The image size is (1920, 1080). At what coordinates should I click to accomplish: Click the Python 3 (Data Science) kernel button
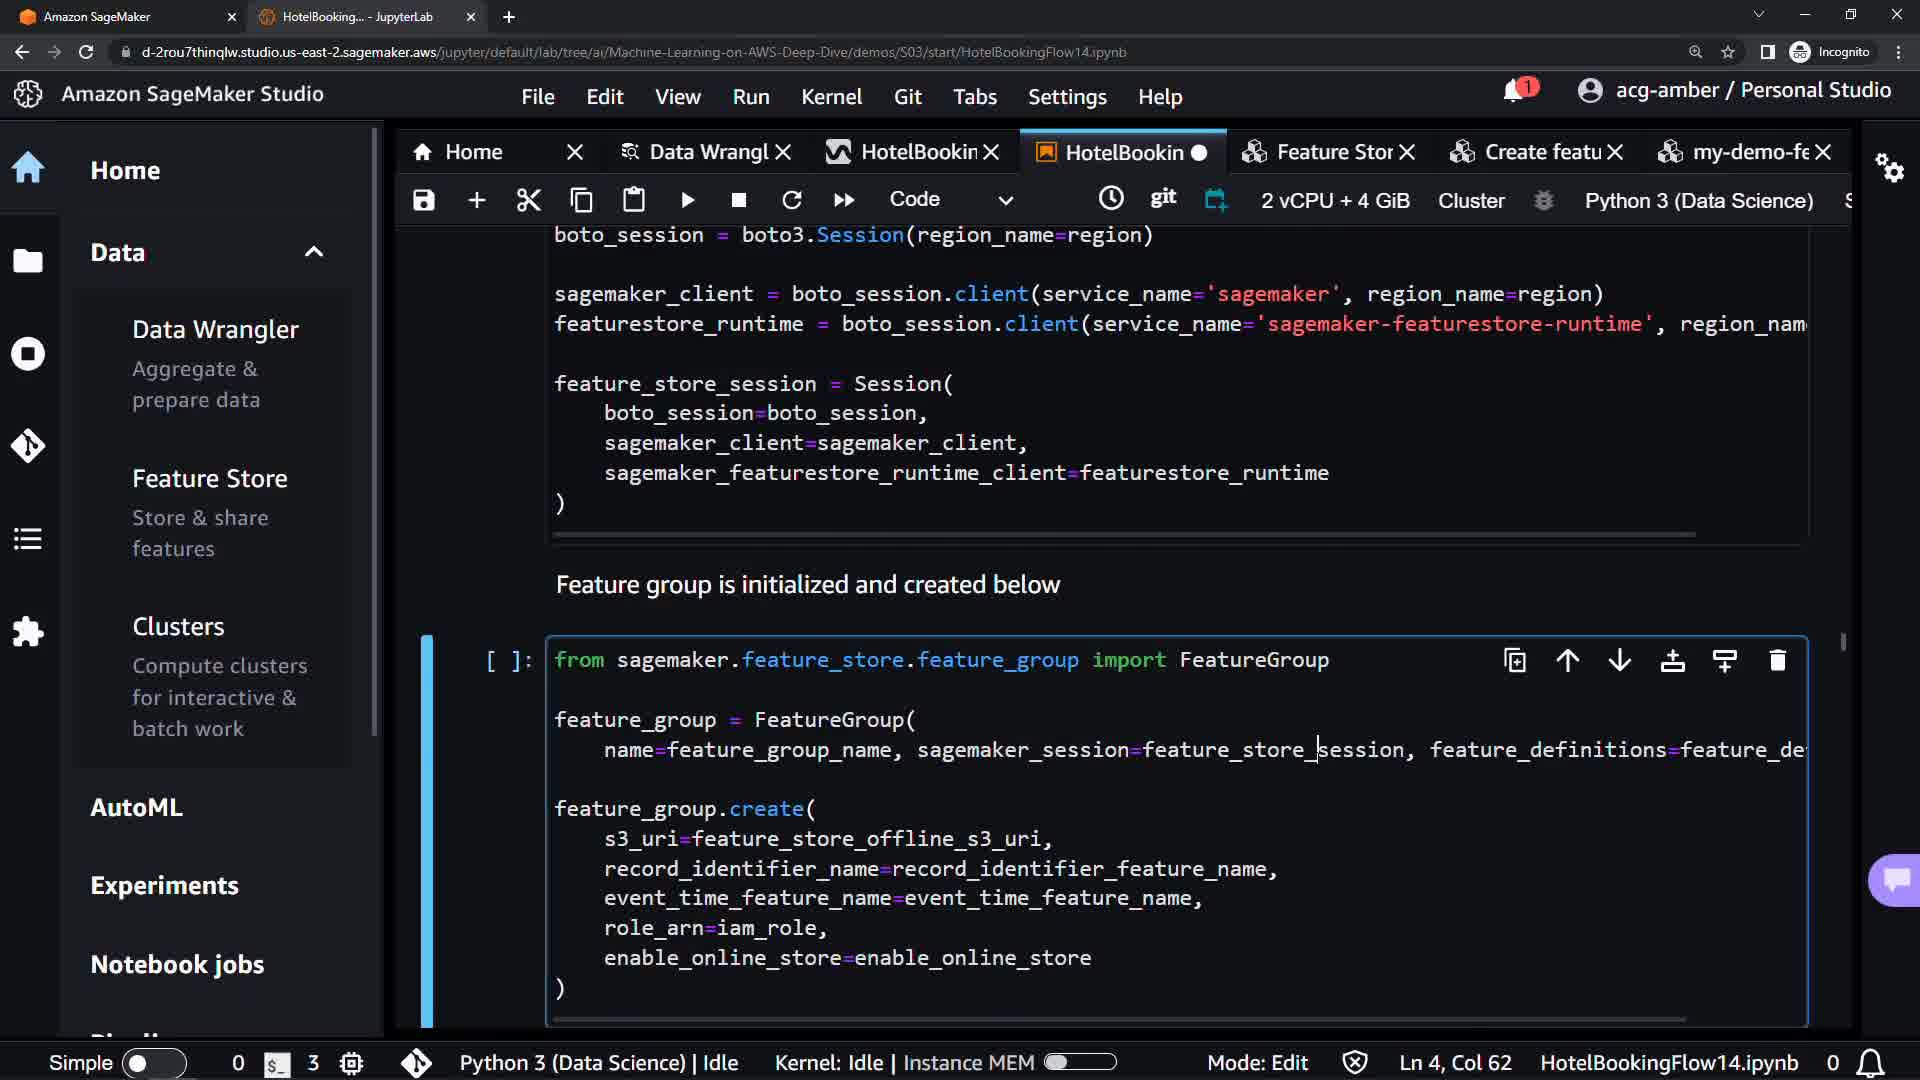click(x=1698, y=200)
